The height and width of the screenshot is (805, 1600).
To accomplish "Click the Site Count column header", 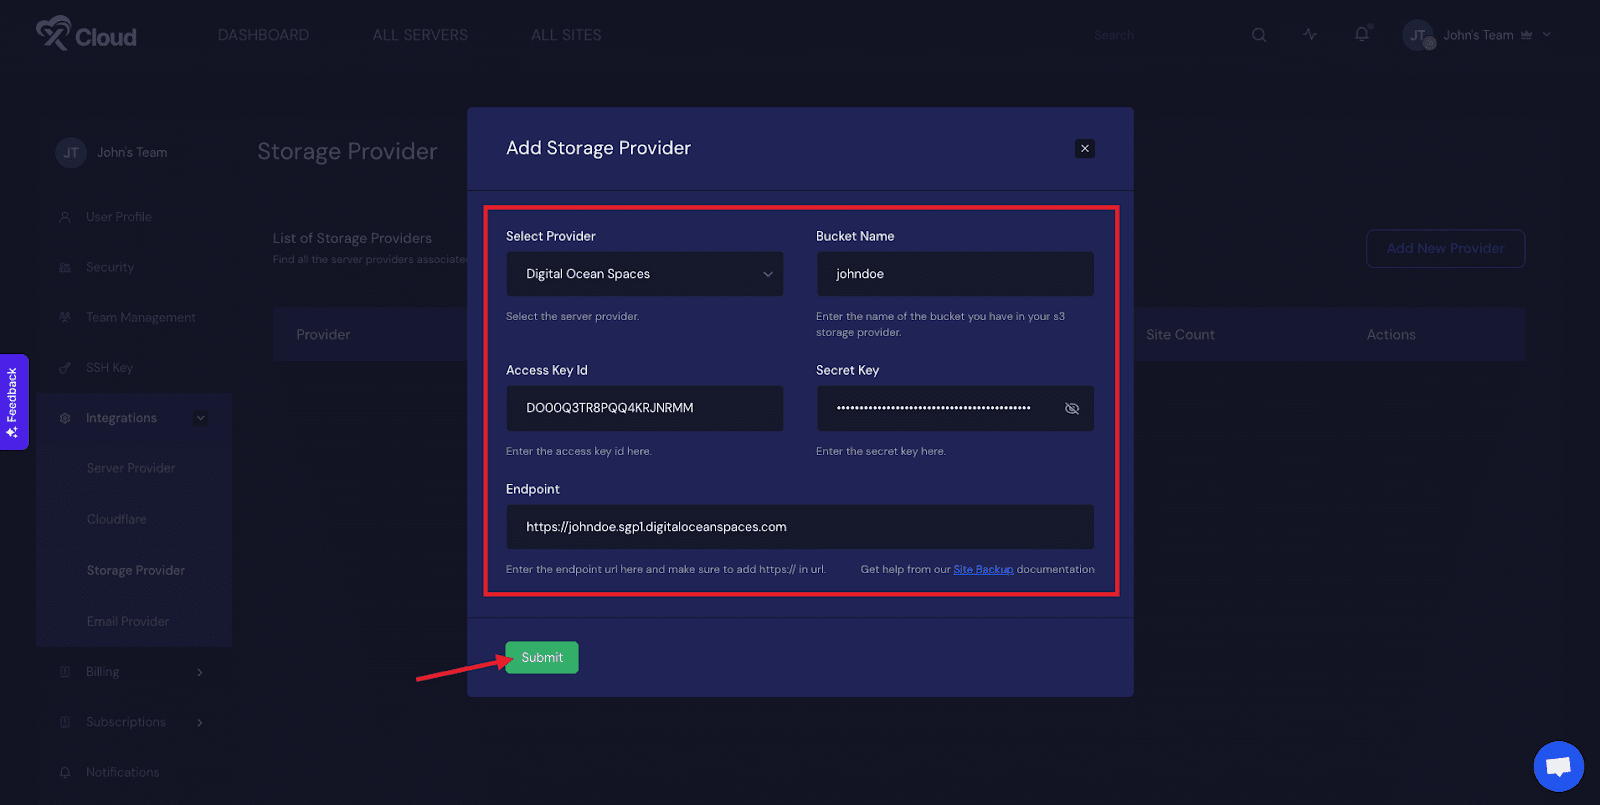I will coord(1180,335).
